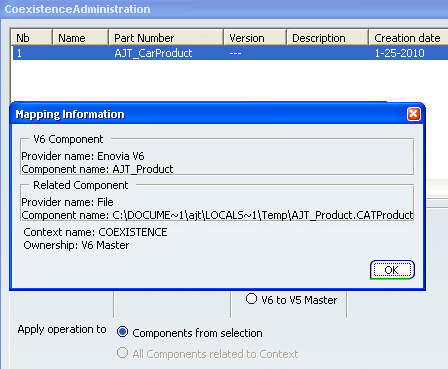The height and width of the screenshot is (369, 448).
Task: Close the Mapping Information dialog
Action: (414, 114)
